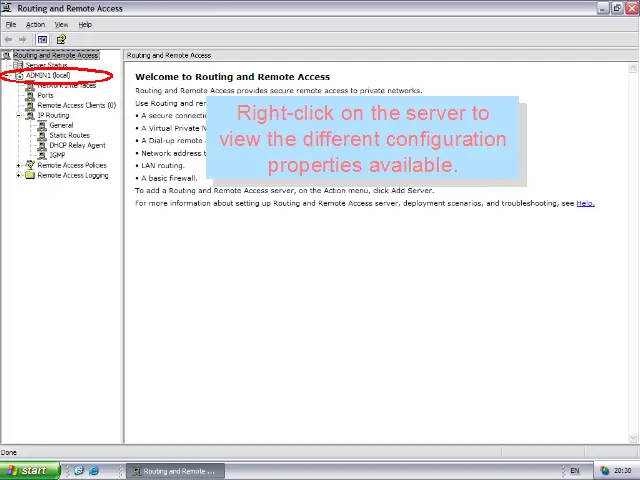This screenshot has width=640, height=480.
Task: Click the DHCP Relay Agent node icon
Action: [x=42, y=145]
